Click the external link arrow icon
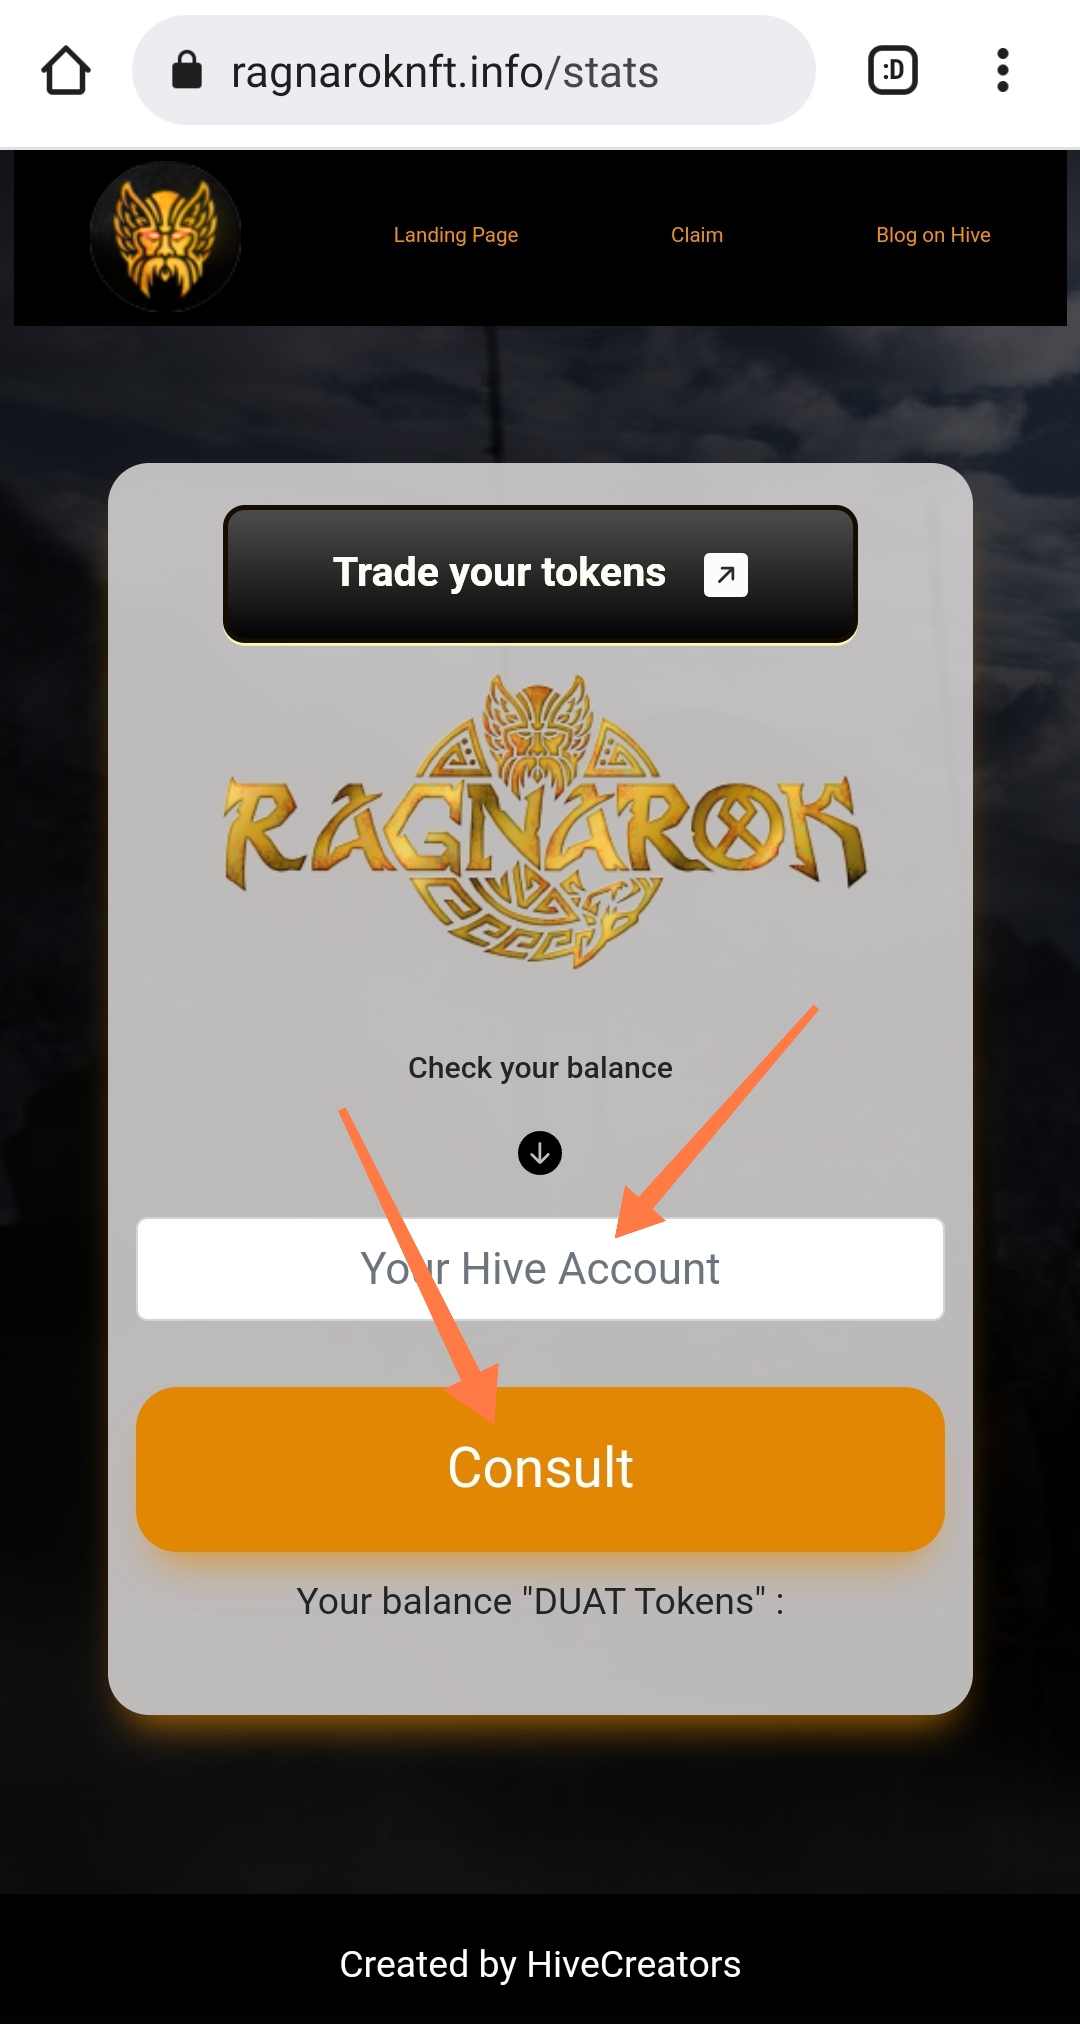This screenshot has width=1080, height=2024. pos(726,575)
